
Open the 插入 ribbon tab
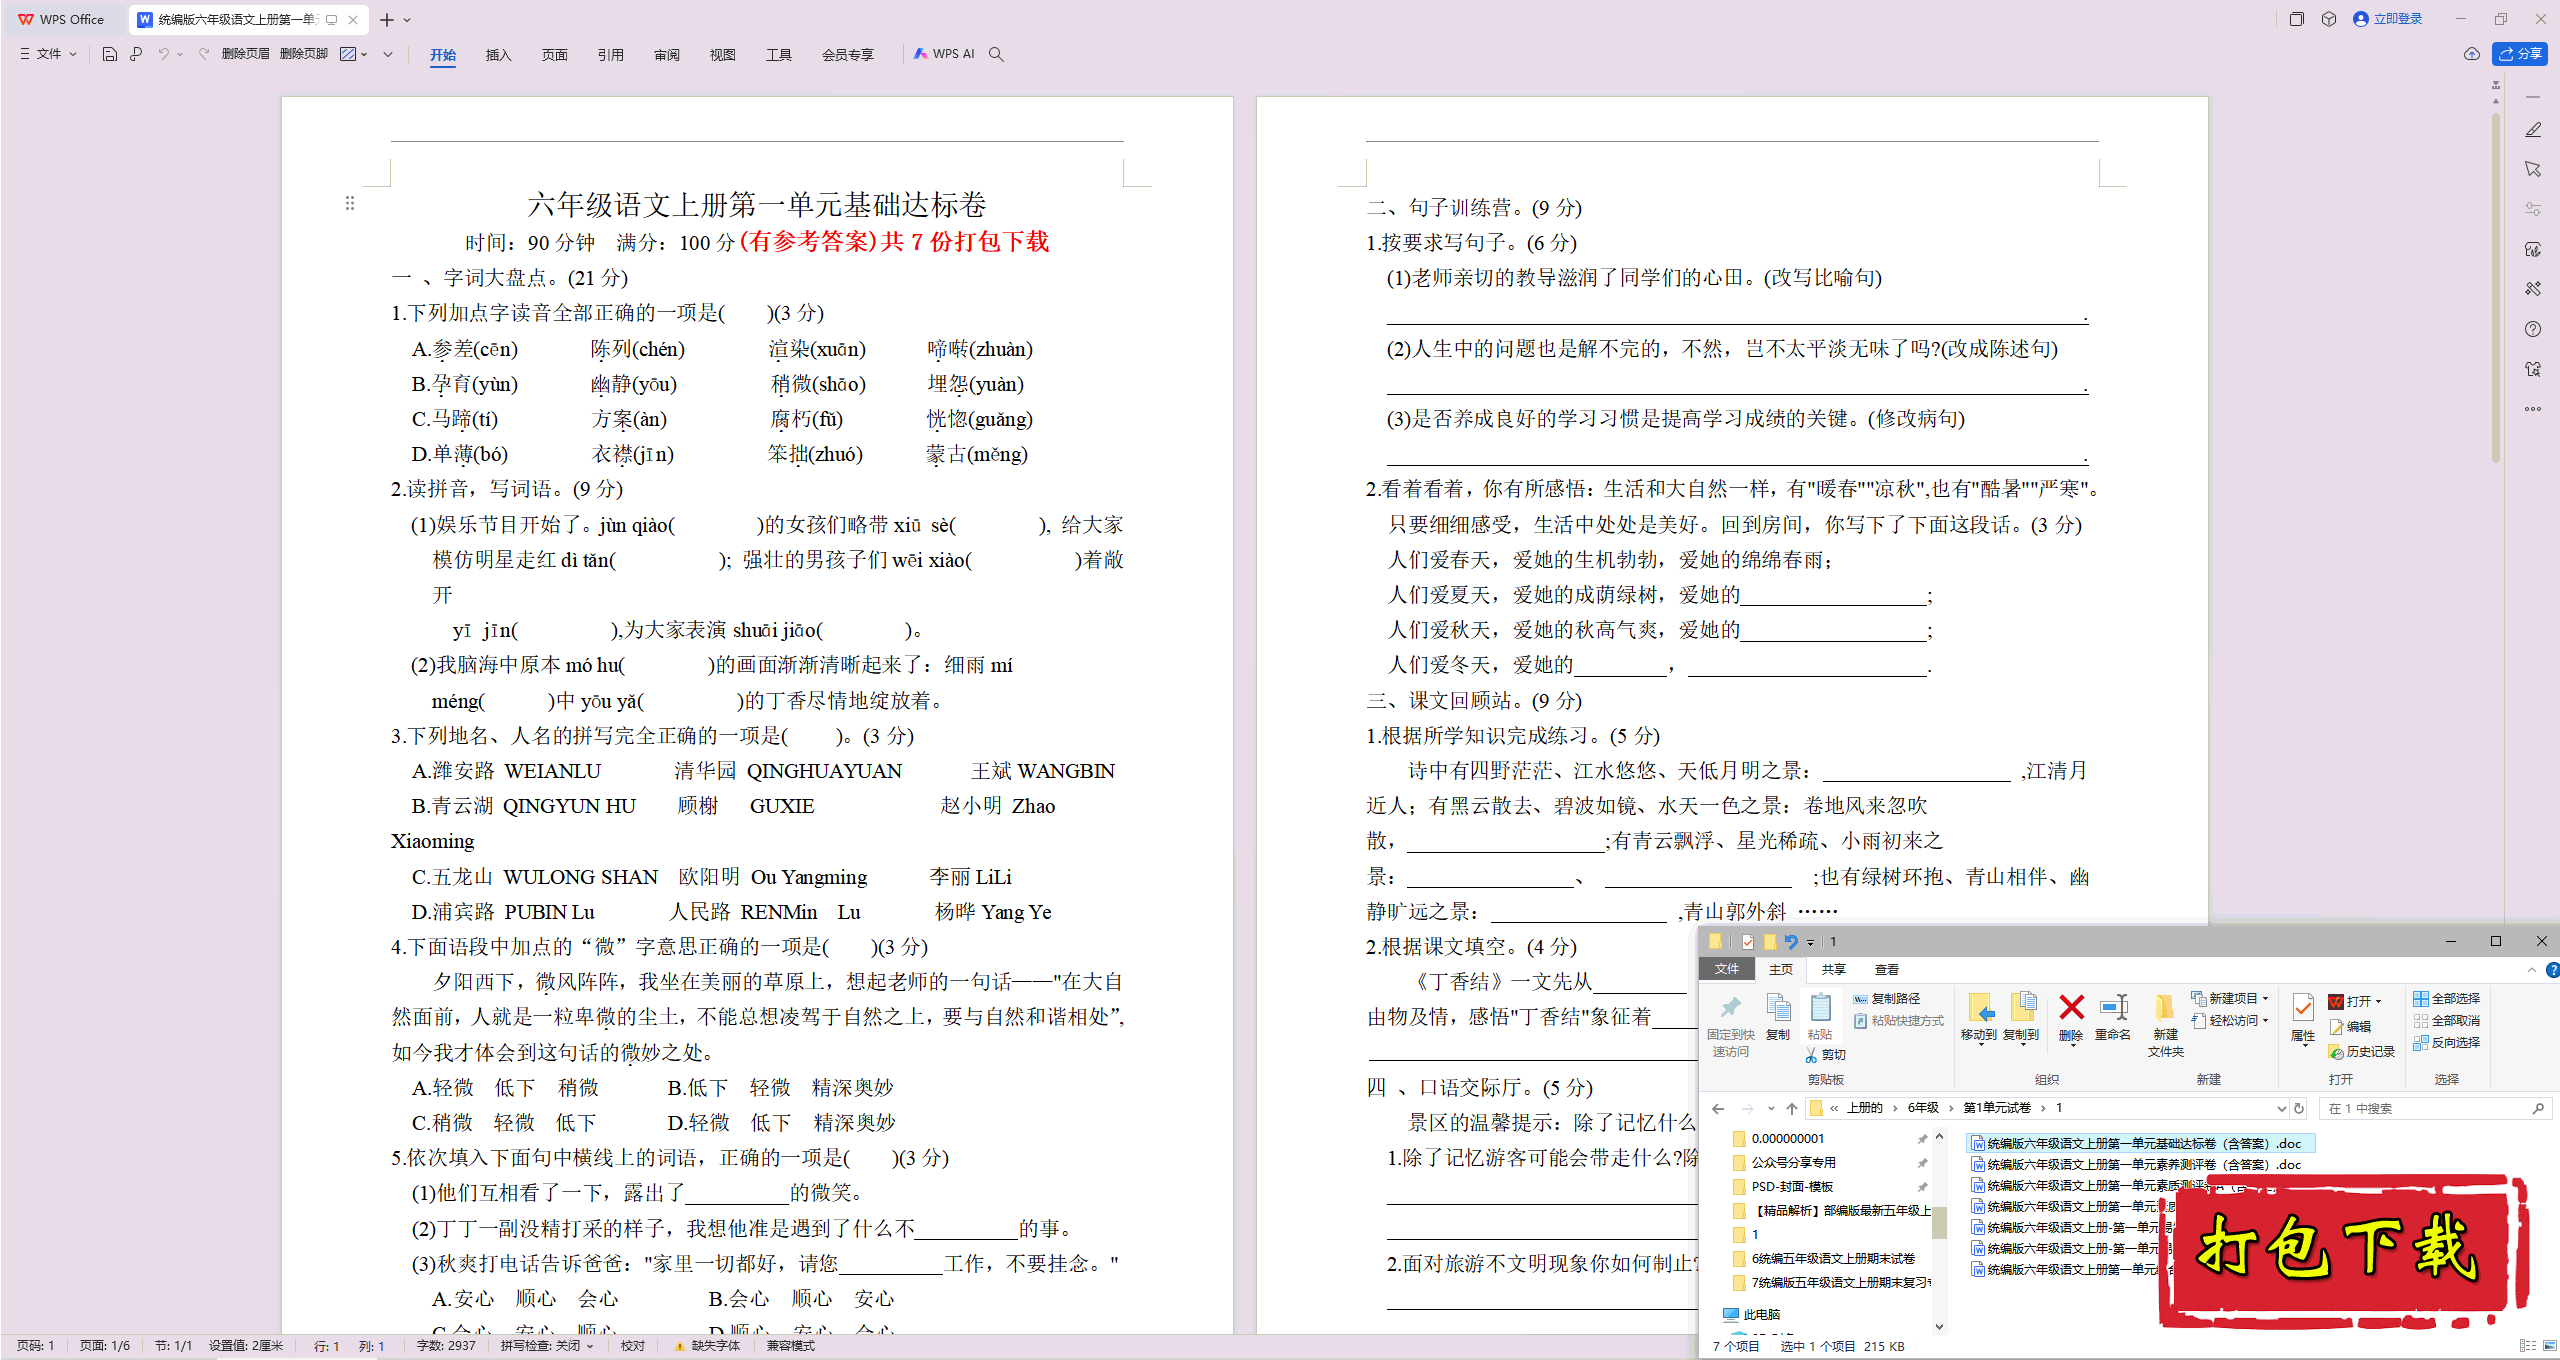(498, 55)
